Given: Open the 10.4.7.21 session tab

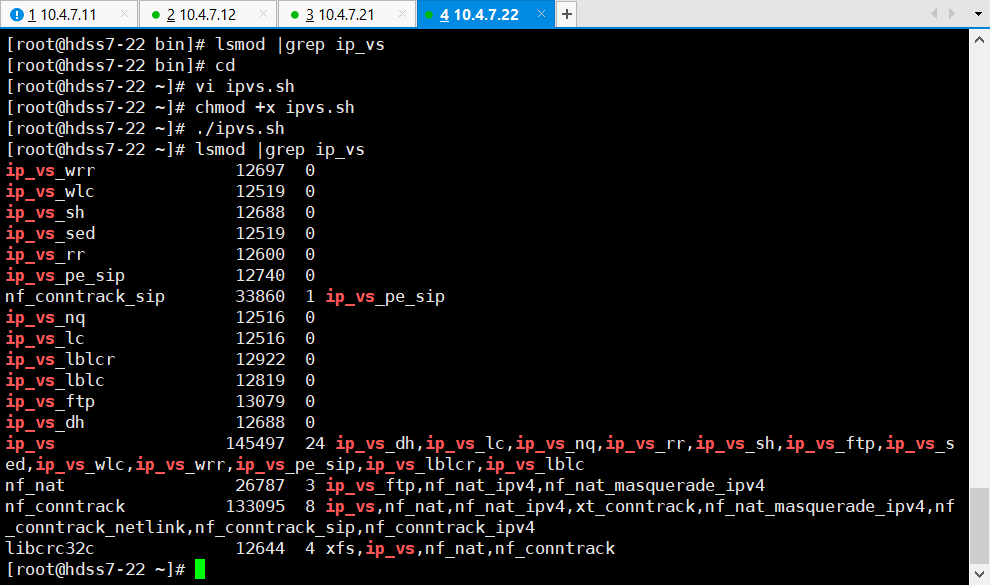Looking at the screenshot, I should (339, 15).
